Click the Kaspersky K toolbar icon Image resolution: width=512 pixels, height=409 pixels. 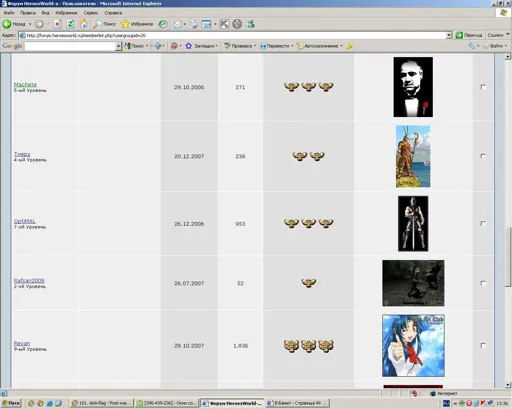[x=224, y=24]
